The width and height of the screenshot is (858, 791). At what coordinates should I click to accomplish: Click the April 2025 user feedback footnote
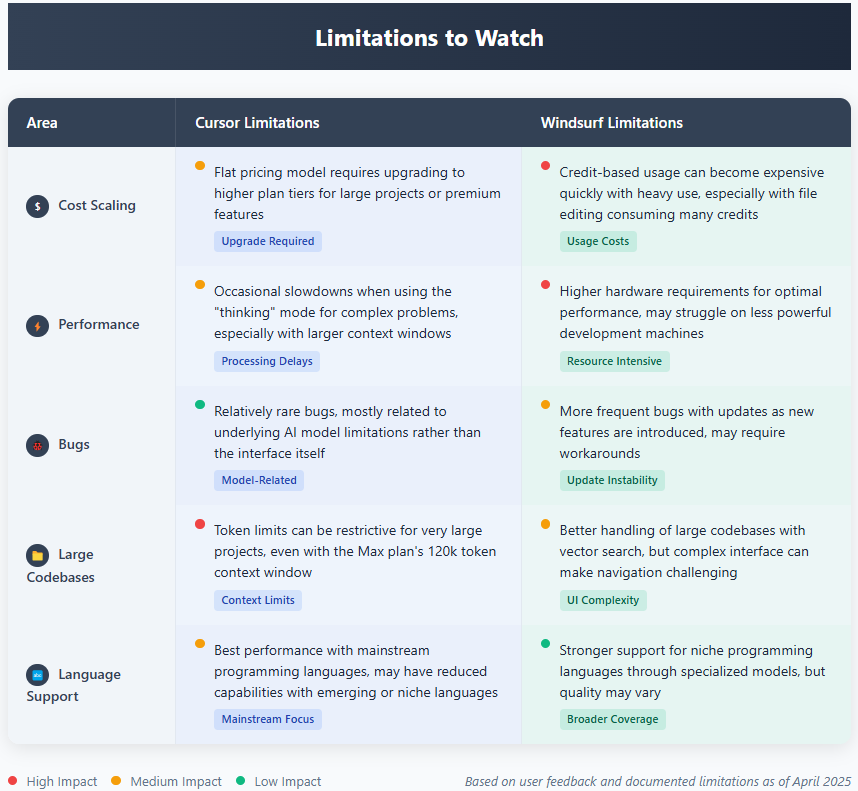[x=658, y=781]
